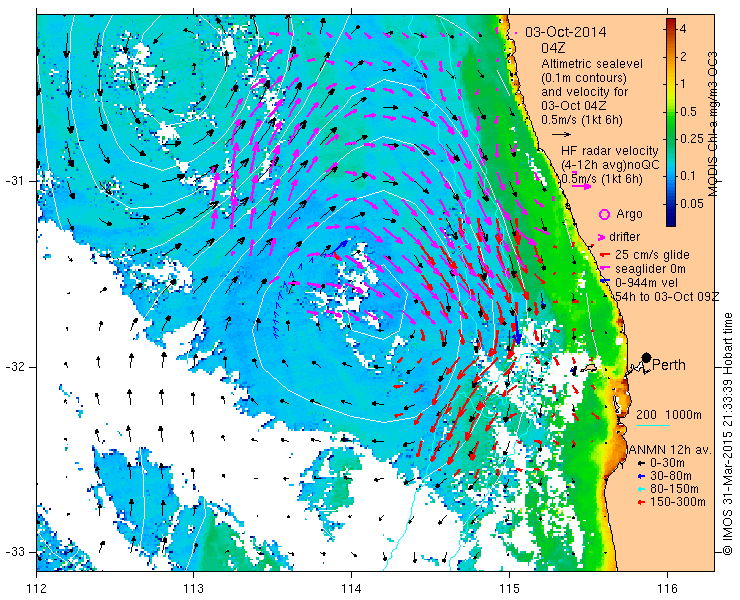This screenshot has height=600, width=740.
Task: Click the 03-Oct-2014 date label
Action: coord(566,32)
